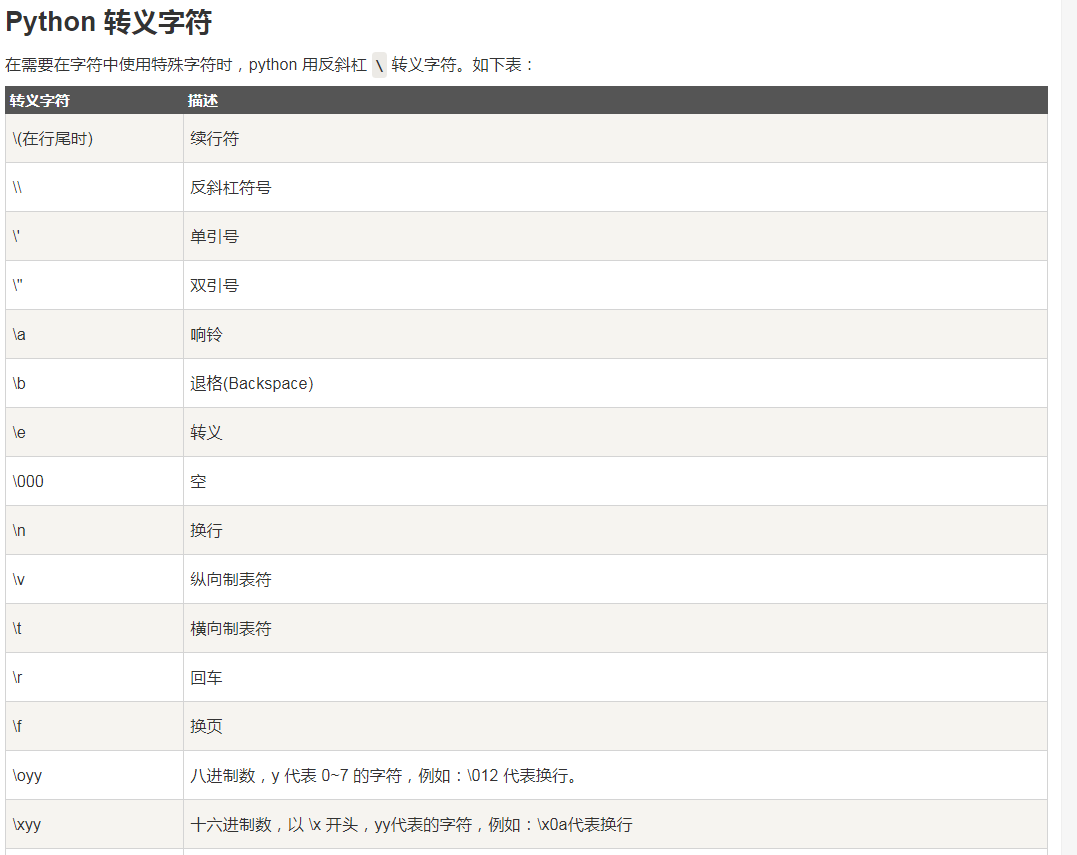This screenshot has width=1077, height=855.
Task: Click the '反斜杠符号' description
Action: [x=231, y=187]
